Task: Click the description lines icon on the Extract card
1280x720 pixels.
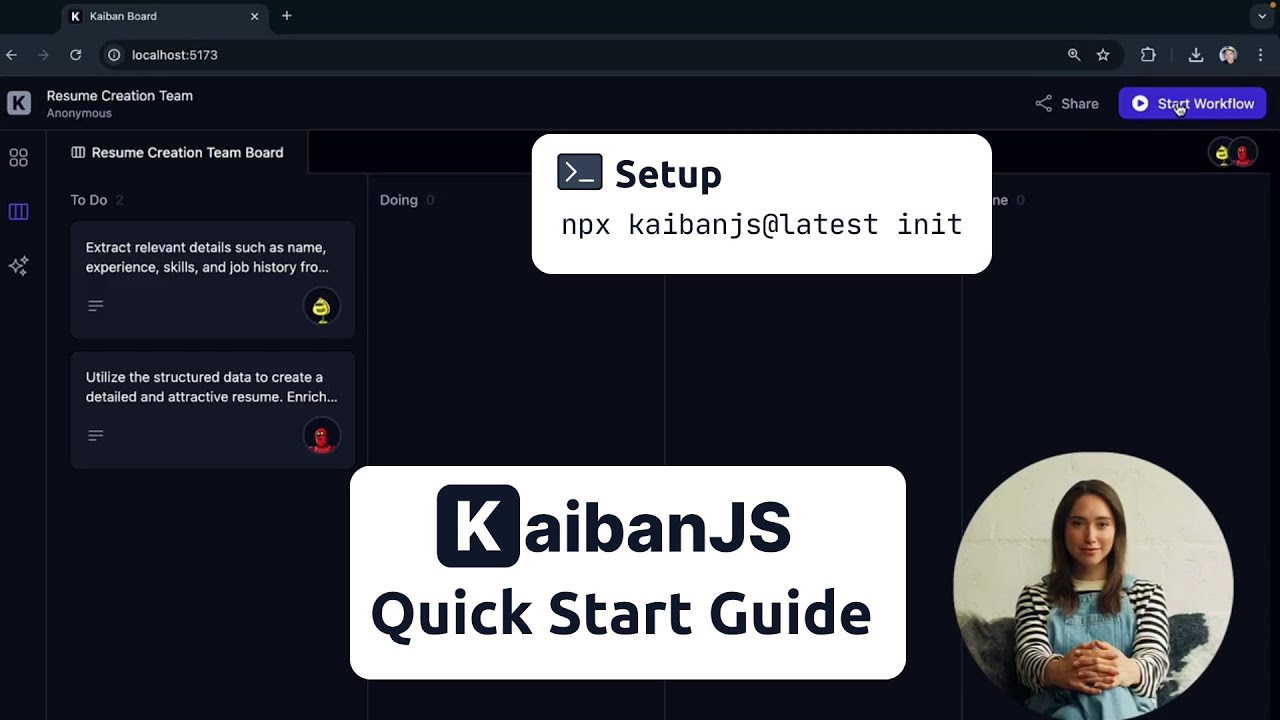Action: click(96, 306)
